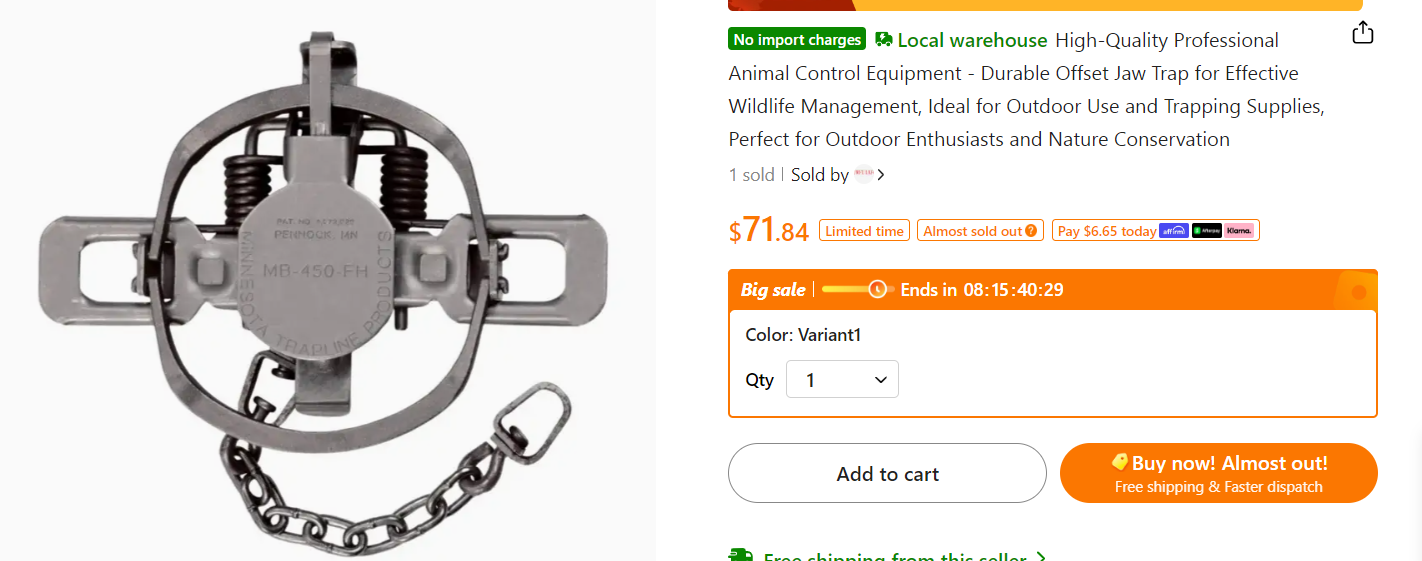Click the Big sale progress bar
This screenshot has width=1422, height=561.
point(856,290)
